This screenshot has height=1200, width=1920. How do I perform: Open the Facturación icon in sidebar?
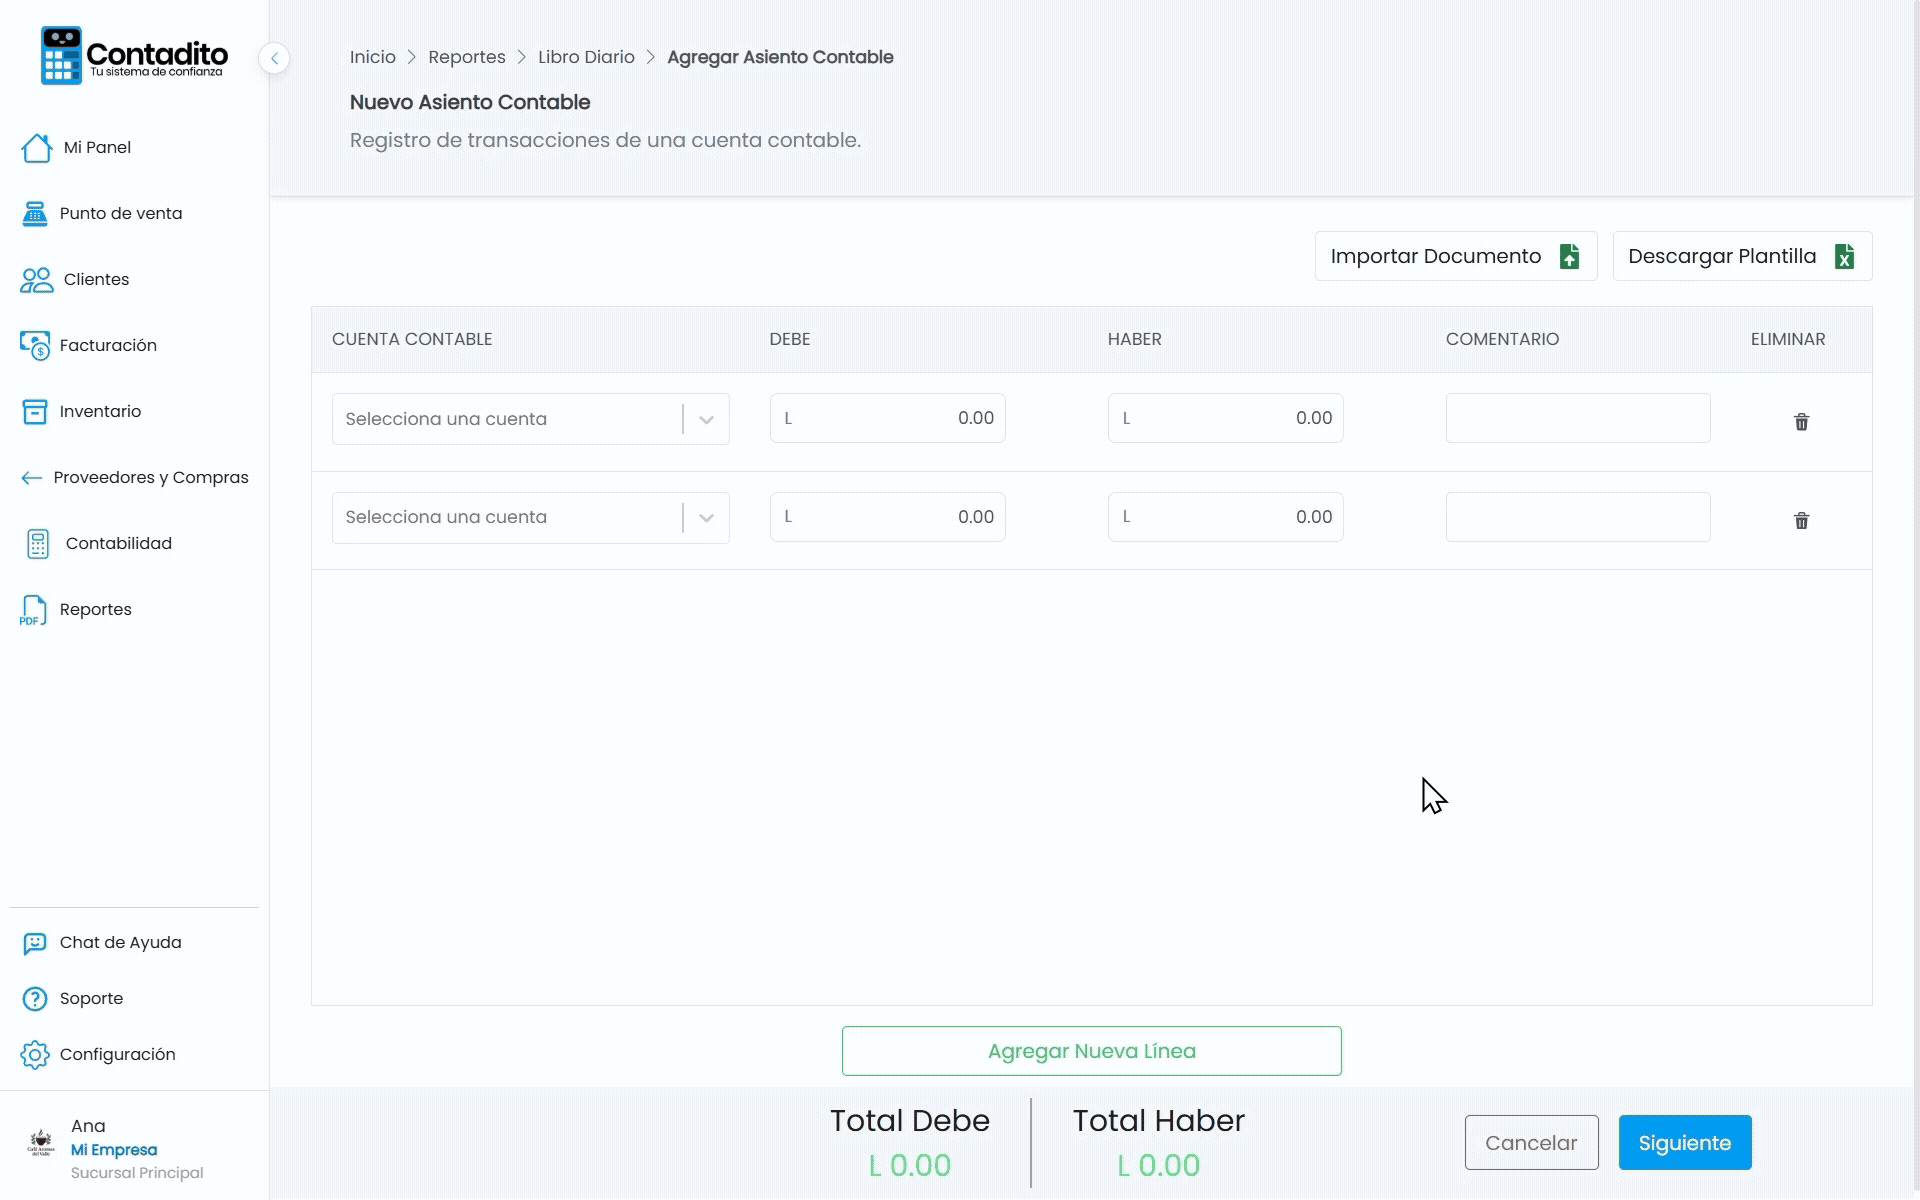pos(35,346)
